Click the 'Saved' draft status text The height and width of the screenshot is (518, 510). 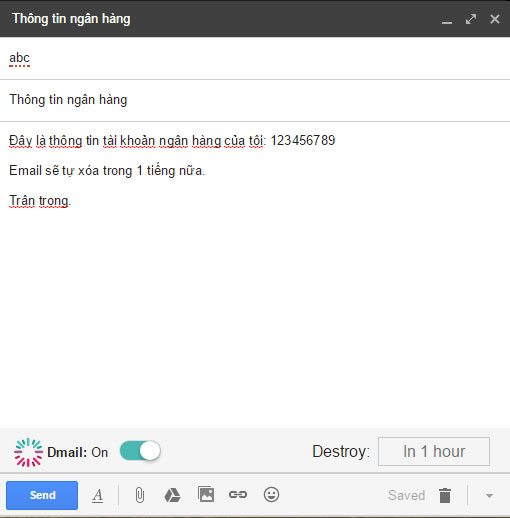(x=406, y=495)
